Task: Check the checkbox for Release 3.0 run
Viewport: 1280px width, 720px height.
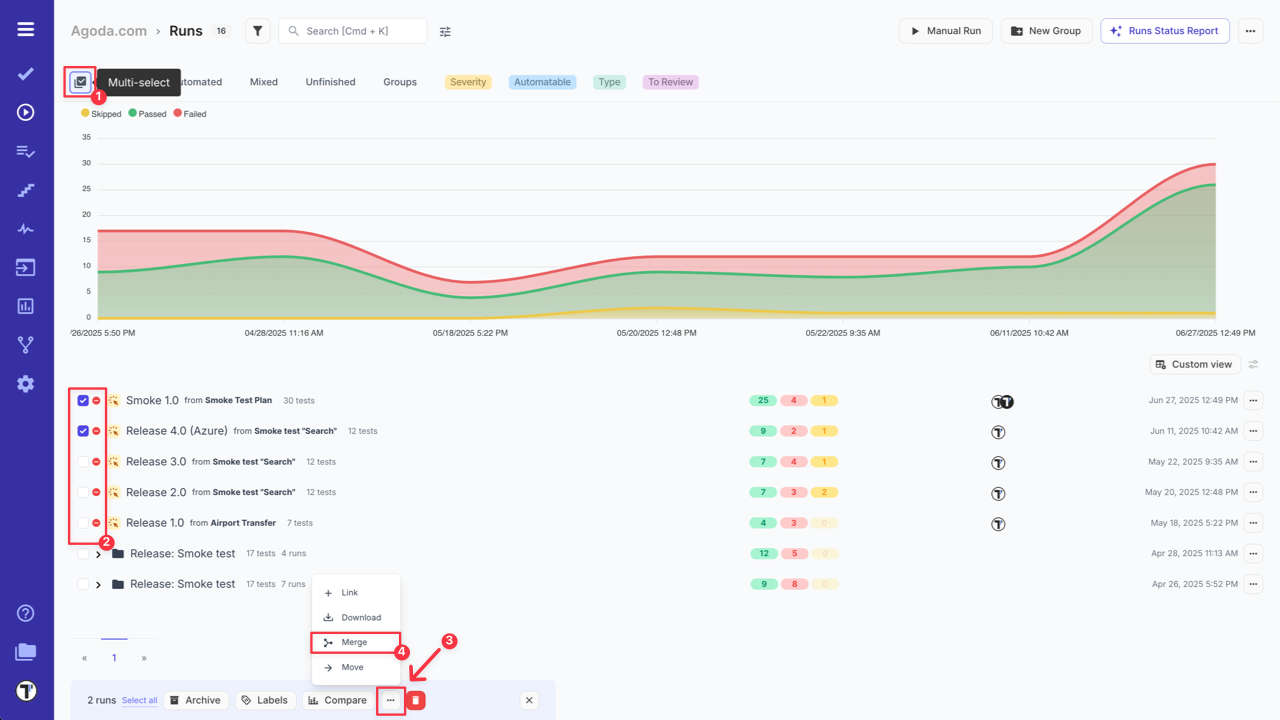Action: pos(84,461)
